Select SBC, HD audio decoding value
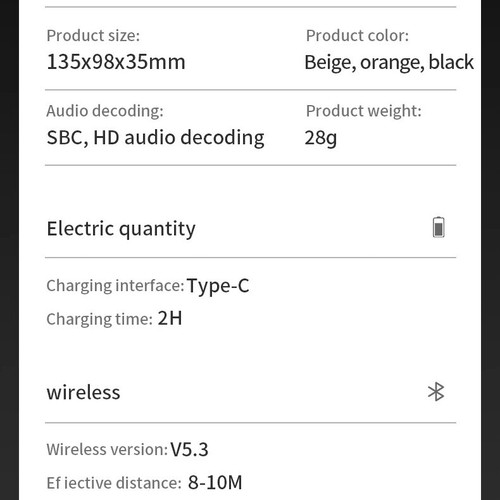The width and height of the screenshot is (500, 500). click(156, 138)
